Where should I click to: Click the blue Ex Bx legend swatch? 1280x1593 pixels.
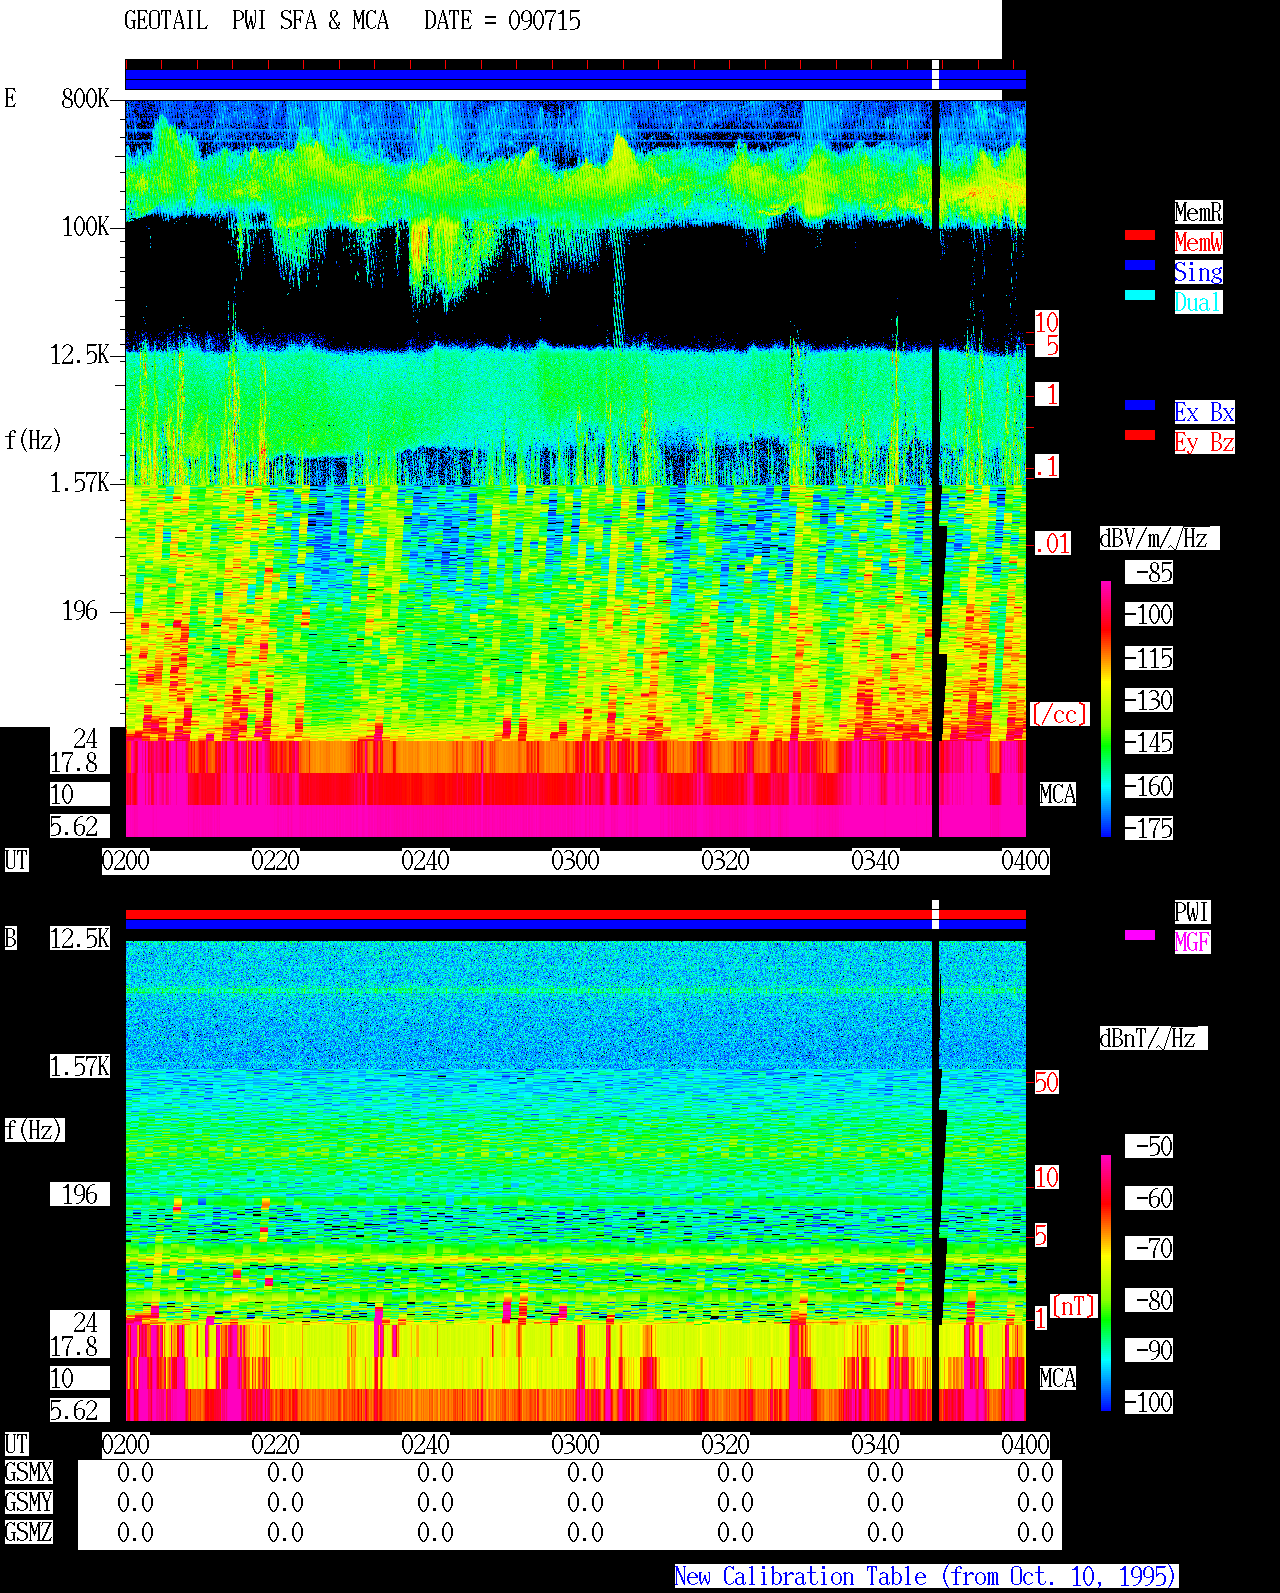pyautogui.click(x=1140, y=405)
